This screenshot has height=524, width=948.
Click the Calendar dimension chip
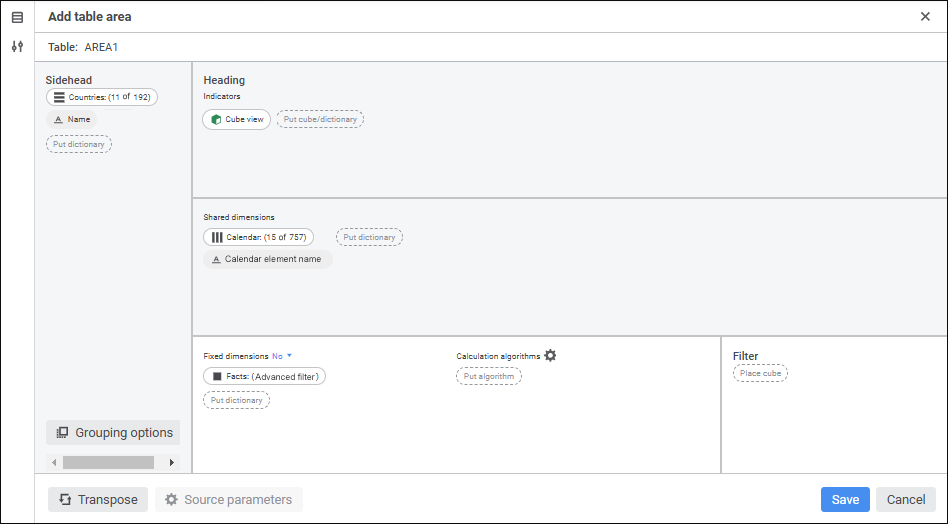tap(258, 237)
